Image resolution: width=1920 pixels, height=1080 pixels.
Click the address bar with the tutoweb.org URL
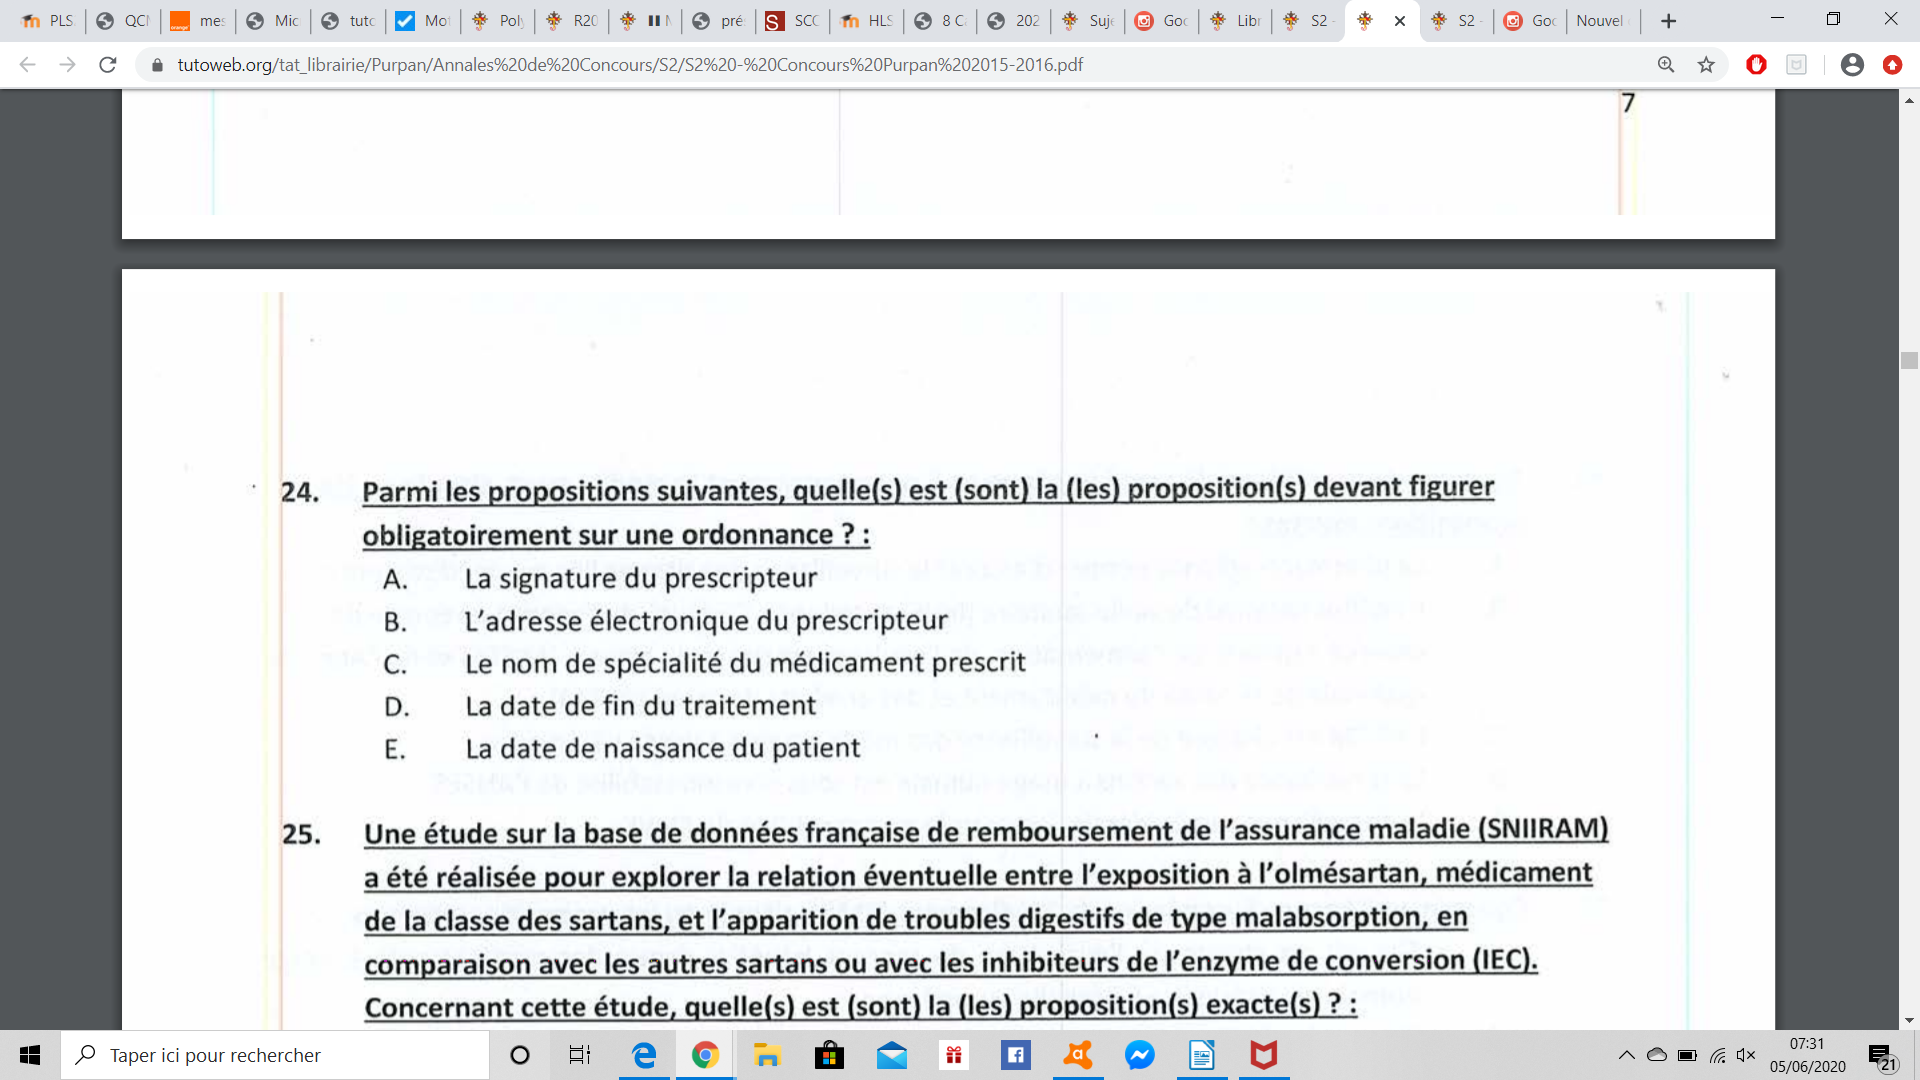coord(630,65)
